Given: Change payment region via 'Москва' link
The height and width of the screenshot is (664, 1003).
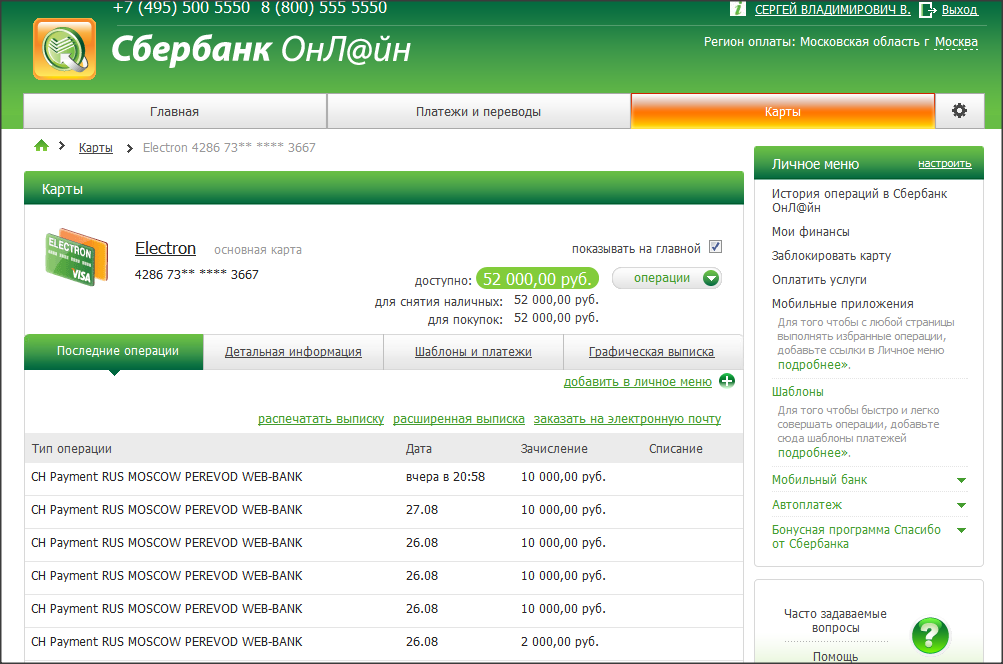Looking at the screenshot, I should (955, 42).
